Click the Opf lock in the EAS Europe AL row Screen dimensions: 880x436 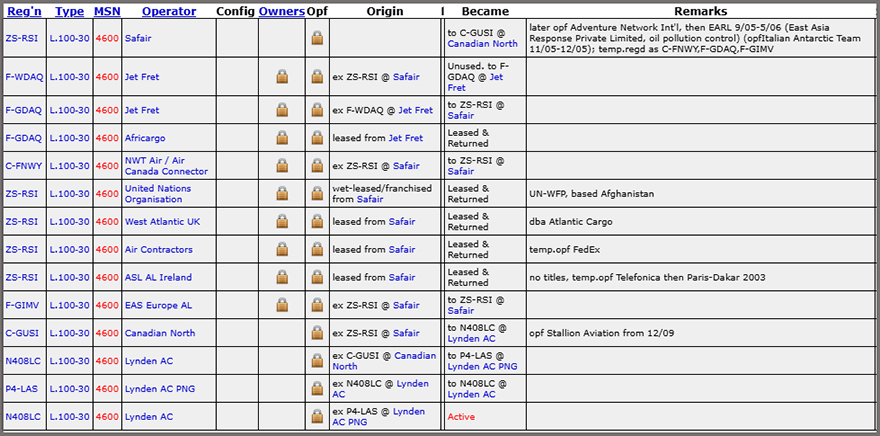click(317, 305)
